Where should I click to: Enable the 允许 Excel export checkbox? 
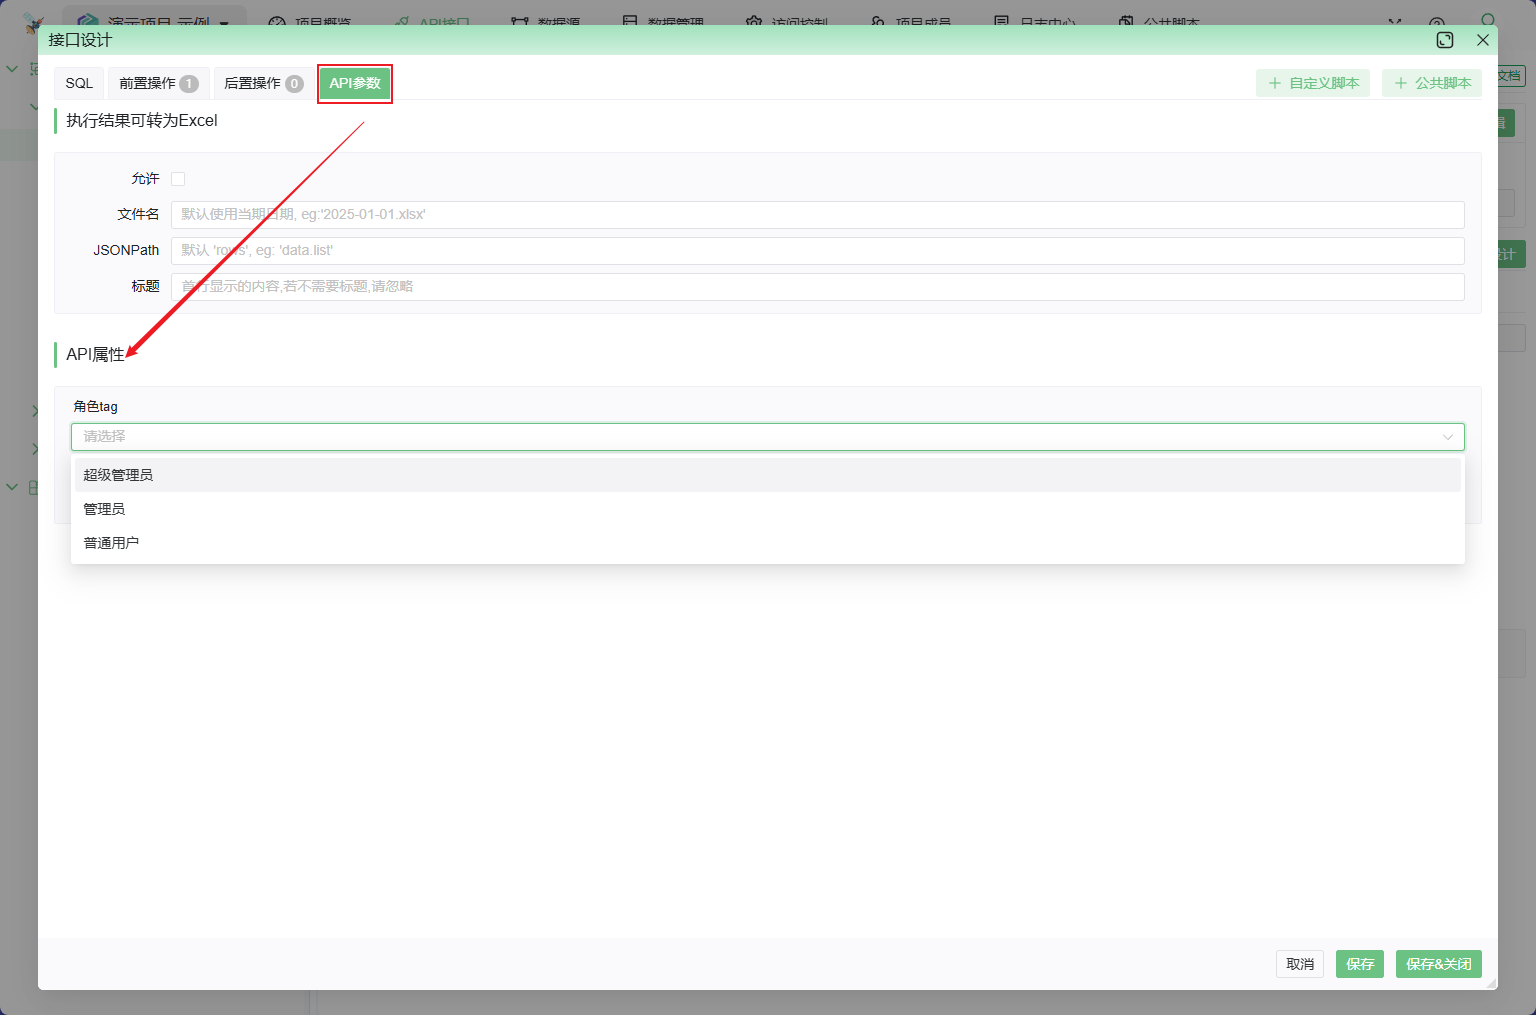tap(178, 179)
